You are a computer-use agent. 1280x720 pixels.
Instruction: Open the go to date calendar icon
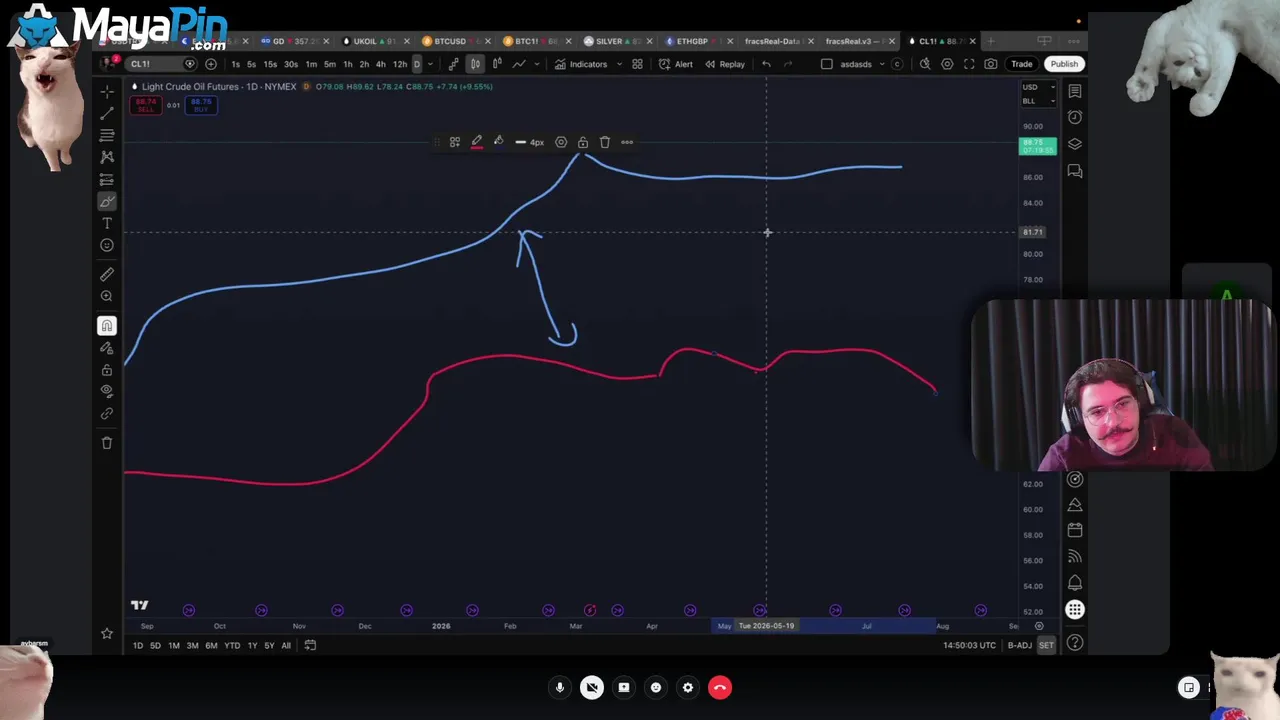point(310,645)
